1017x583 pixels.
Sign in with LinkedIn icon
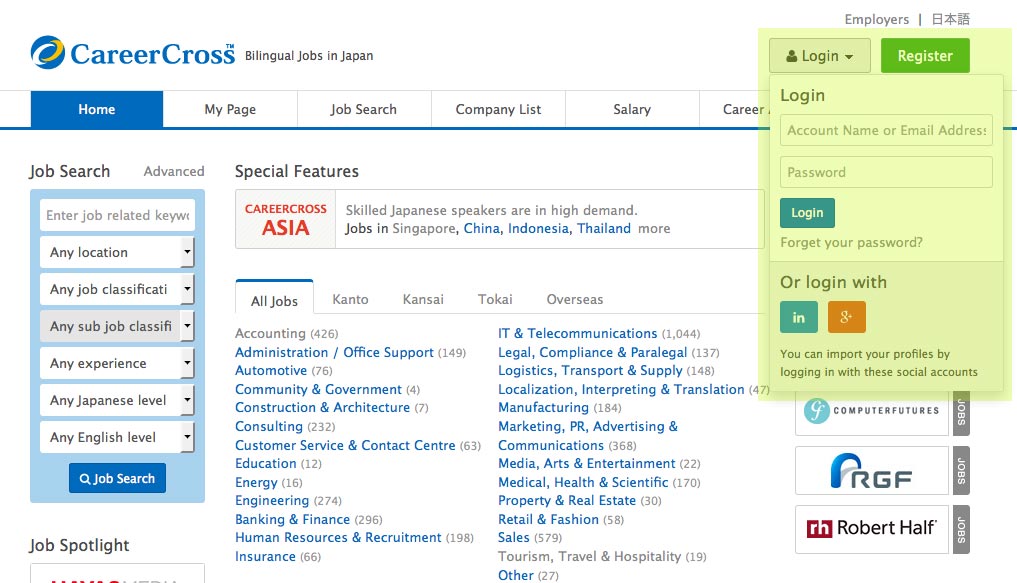(798, 317)
